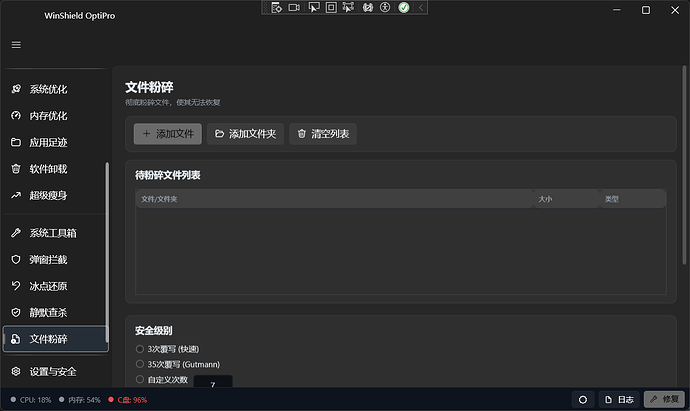
Task: Minimize the WinShield OptiPro window
Action: [x=617, y=10]
